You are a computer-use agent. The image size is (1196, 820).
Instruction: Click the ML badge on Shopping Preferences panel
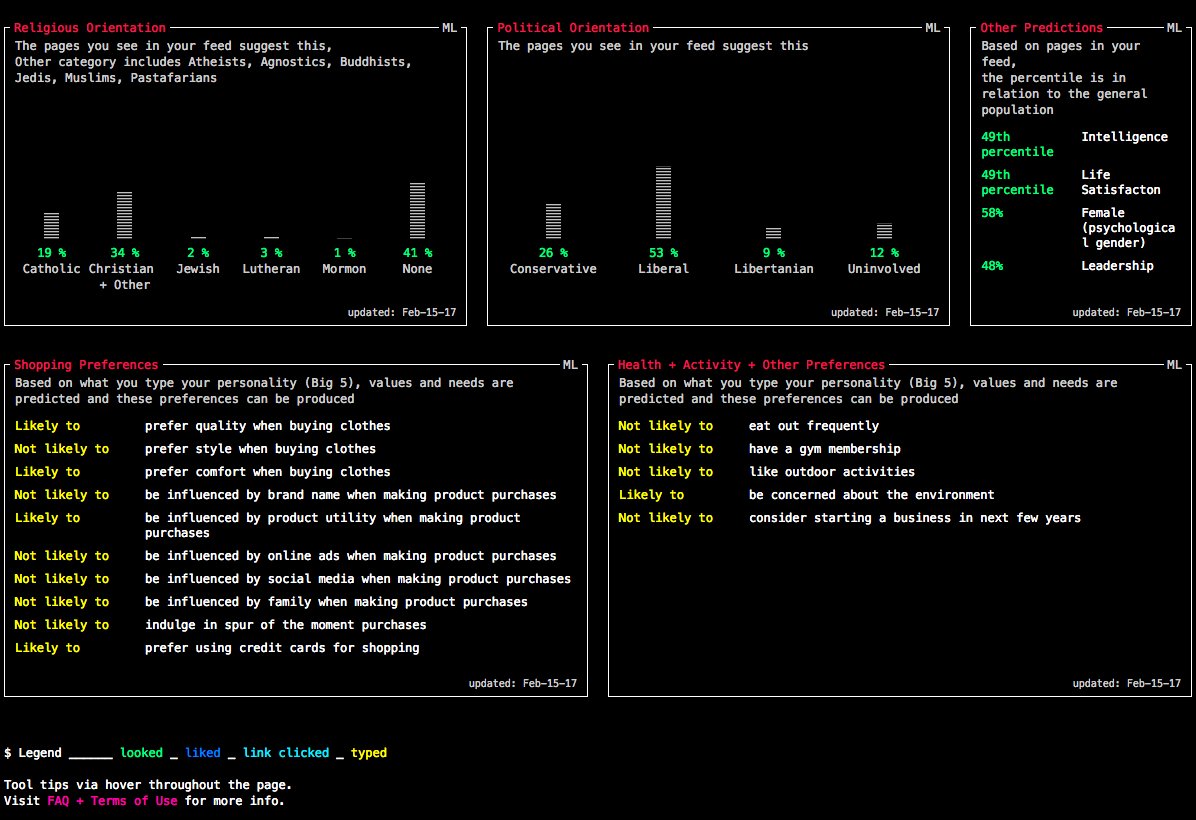570,365
